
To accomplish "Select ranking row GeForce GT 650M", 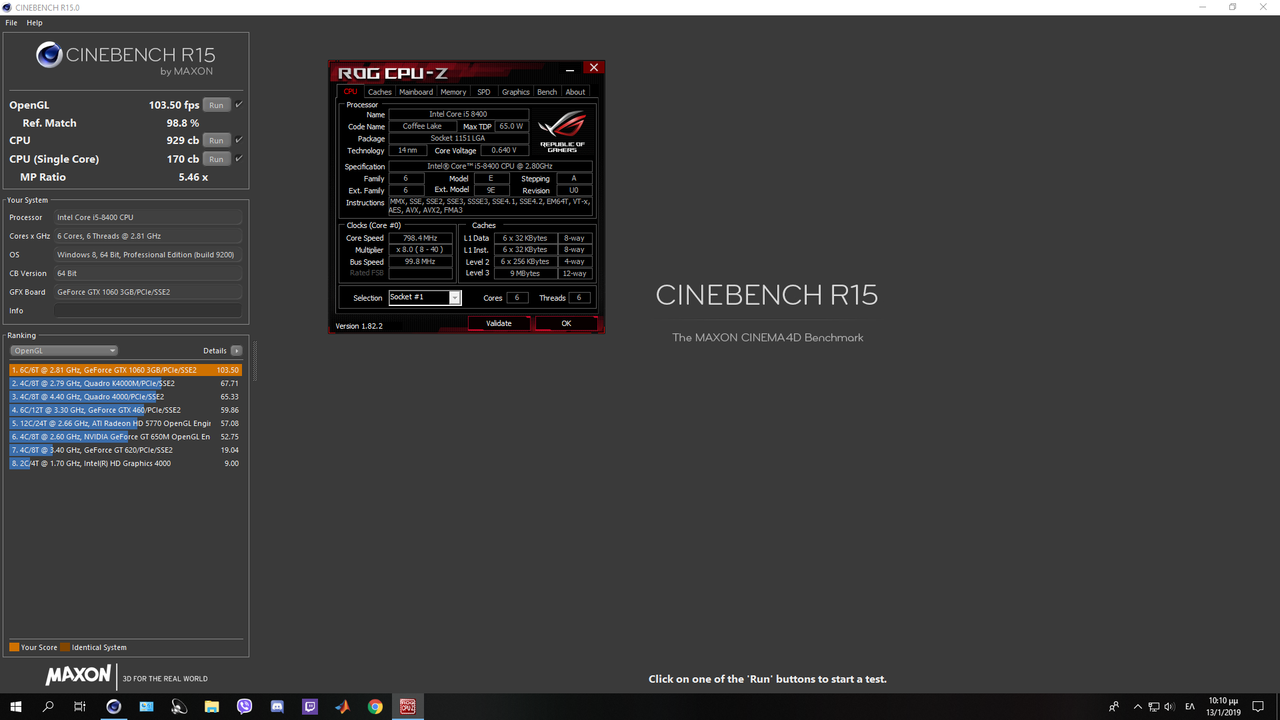I will [x=125, y=437].
